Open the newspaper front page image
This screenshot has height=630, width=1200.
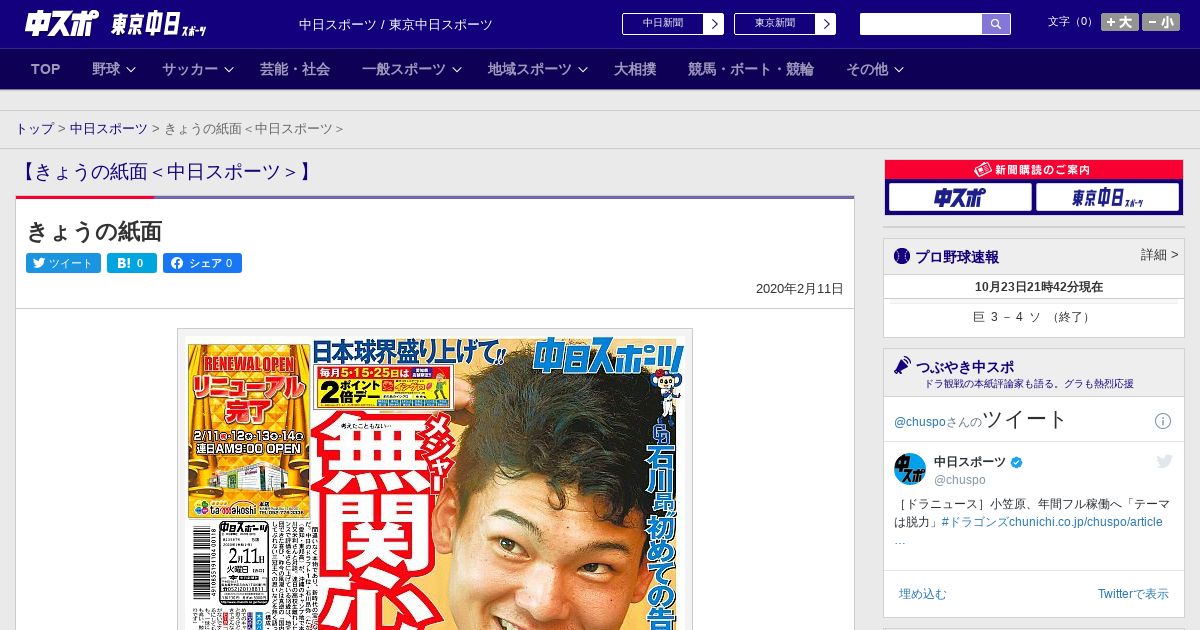[435, 480]
